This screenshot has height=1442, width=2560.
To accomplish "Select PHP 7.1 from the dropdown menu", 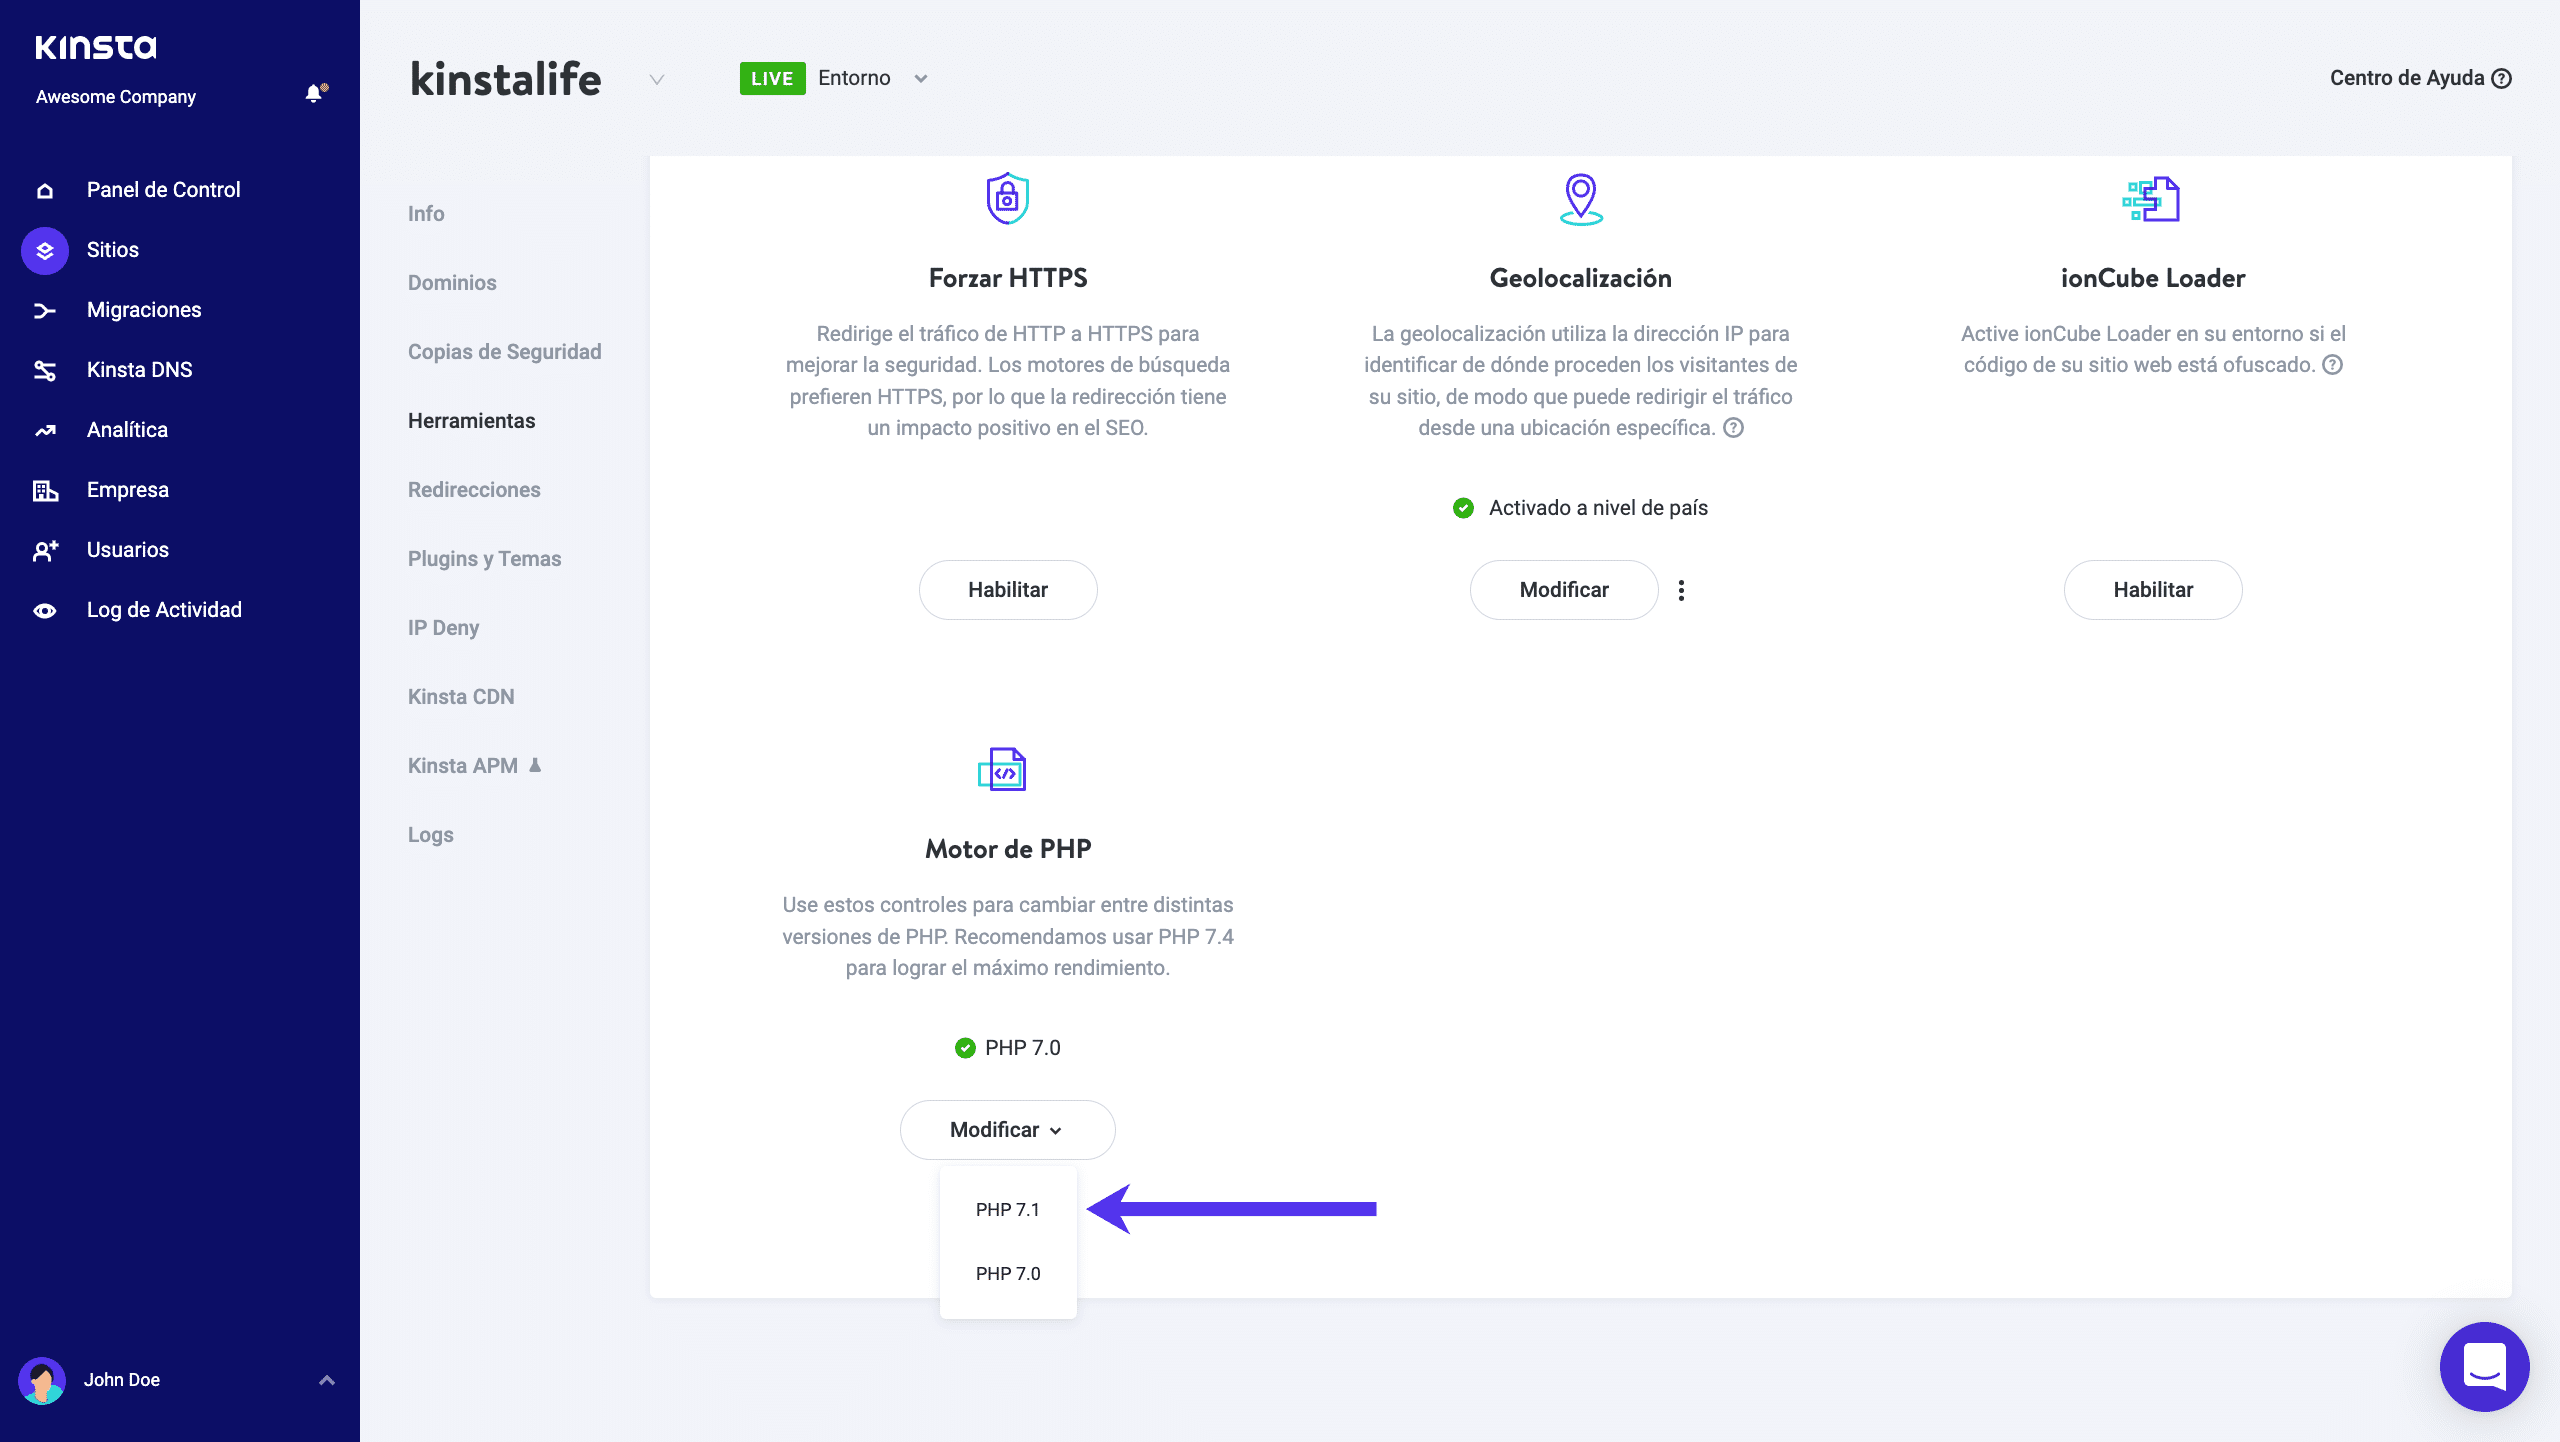I will [x=1007, y=1210].
